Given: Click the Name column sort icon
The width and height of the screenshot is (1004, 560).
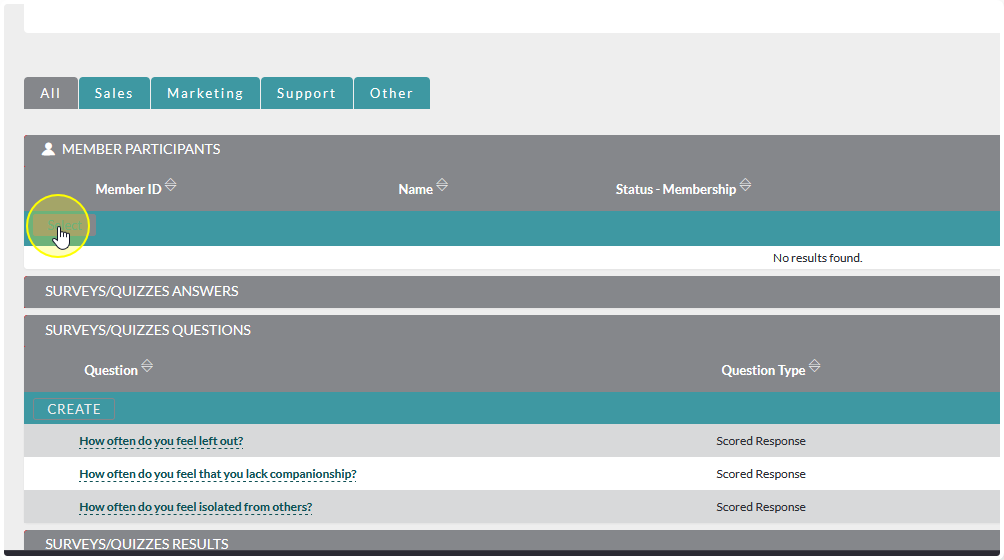Looking at the screenshot, I should 442,186.
